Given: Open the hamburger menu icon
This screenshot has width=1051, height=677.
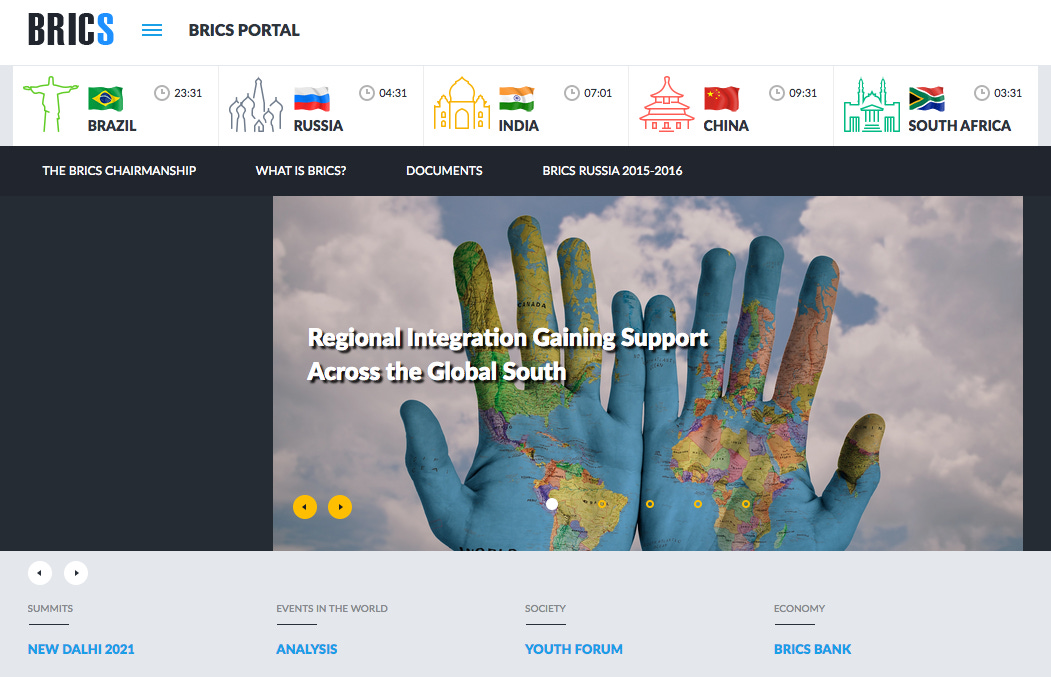Looking at the screenshot, I should coord(152,30).
